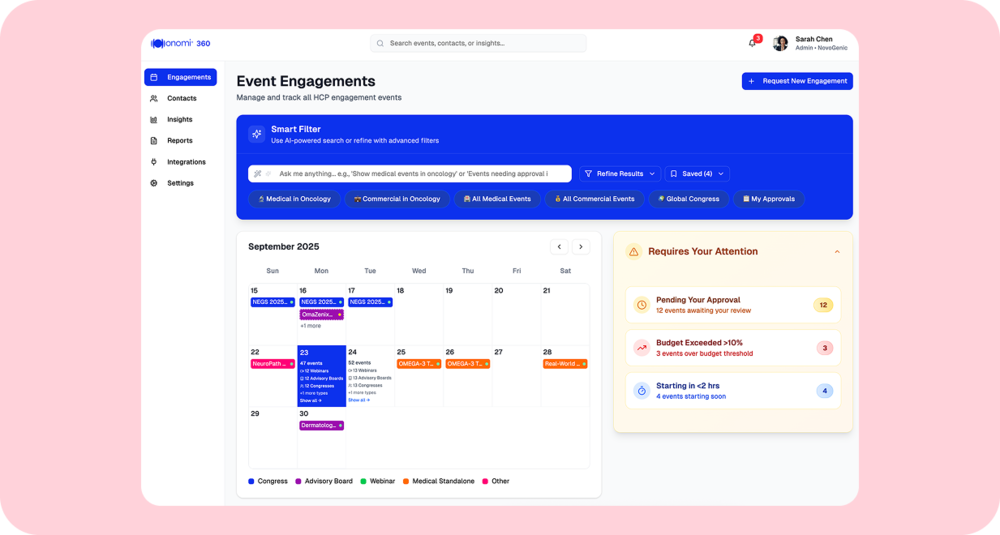Click the onomi 360 logo
This screenshot has height=535, width=1000.
tap(180, 43)
